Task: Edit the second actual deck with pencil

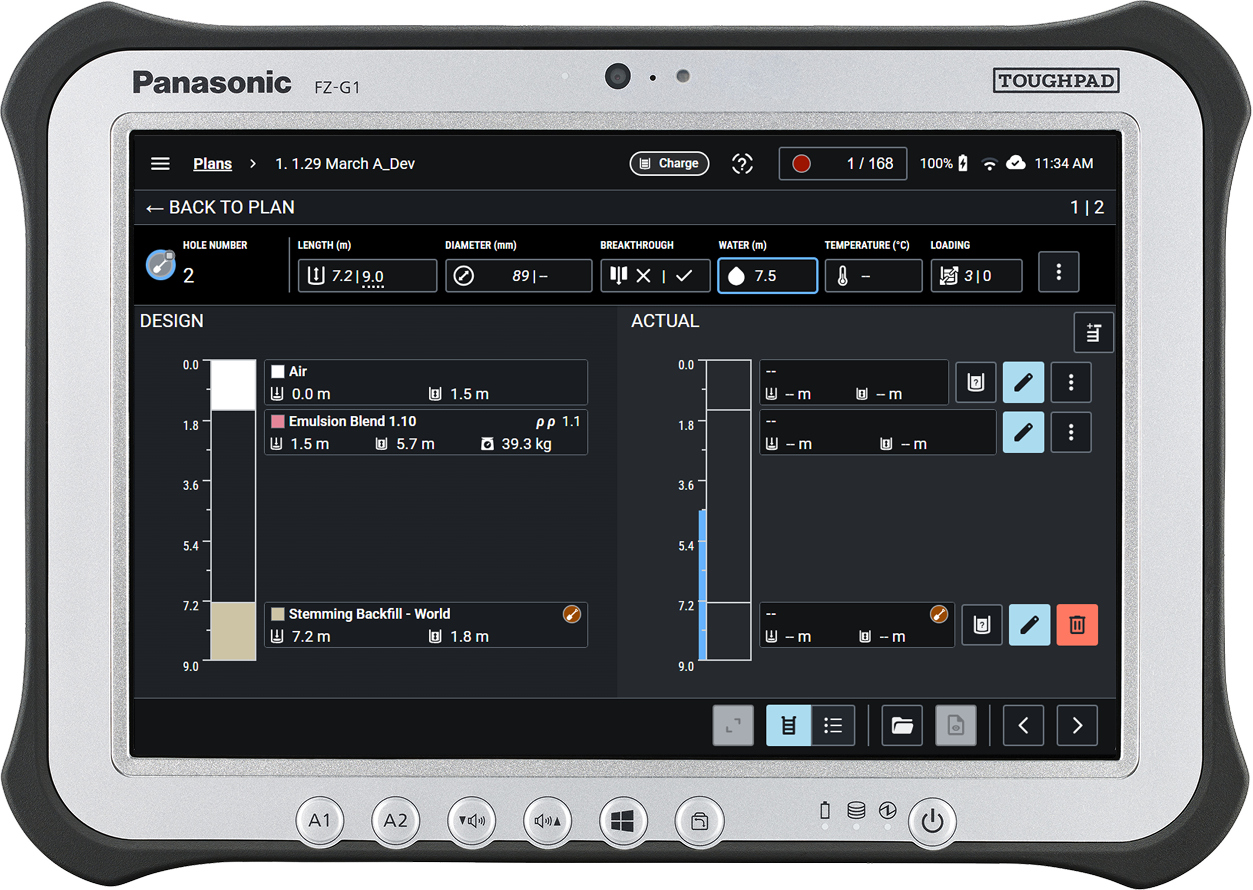Action: [1024, 432]
